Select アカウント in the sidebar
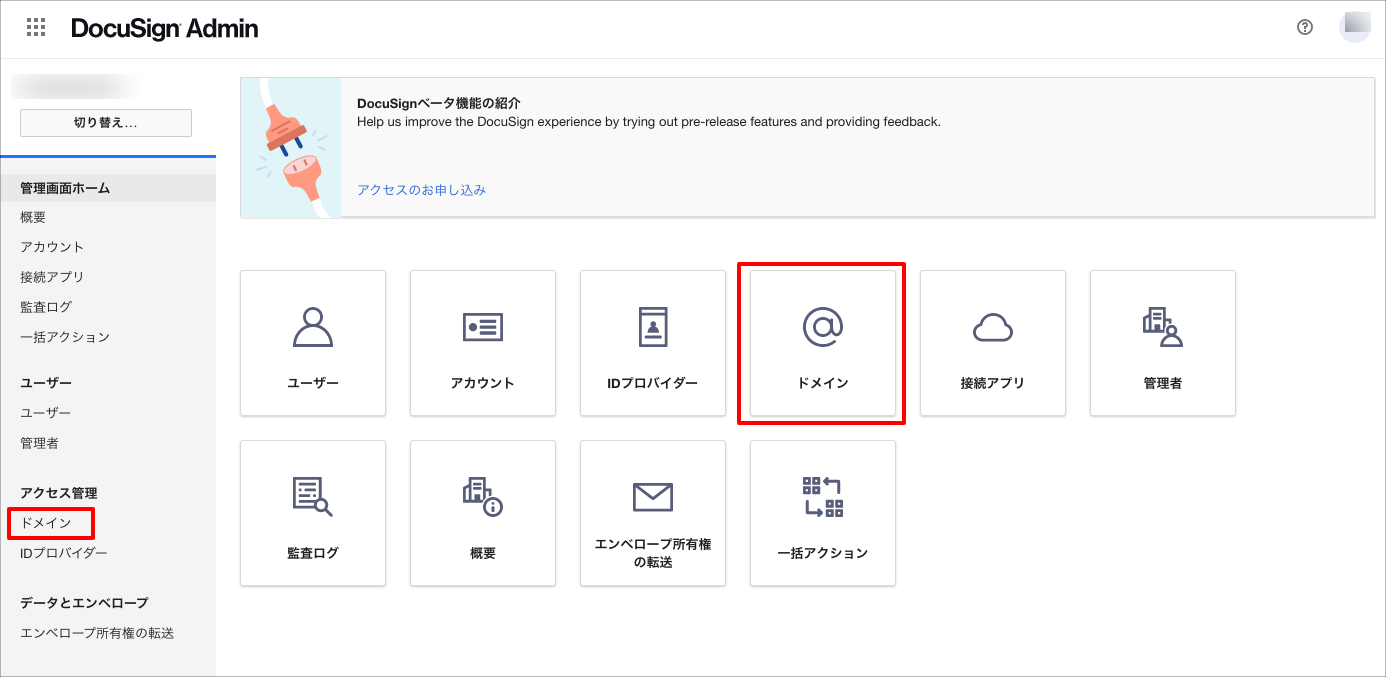 pyautogui.click(x=52, y=247)
